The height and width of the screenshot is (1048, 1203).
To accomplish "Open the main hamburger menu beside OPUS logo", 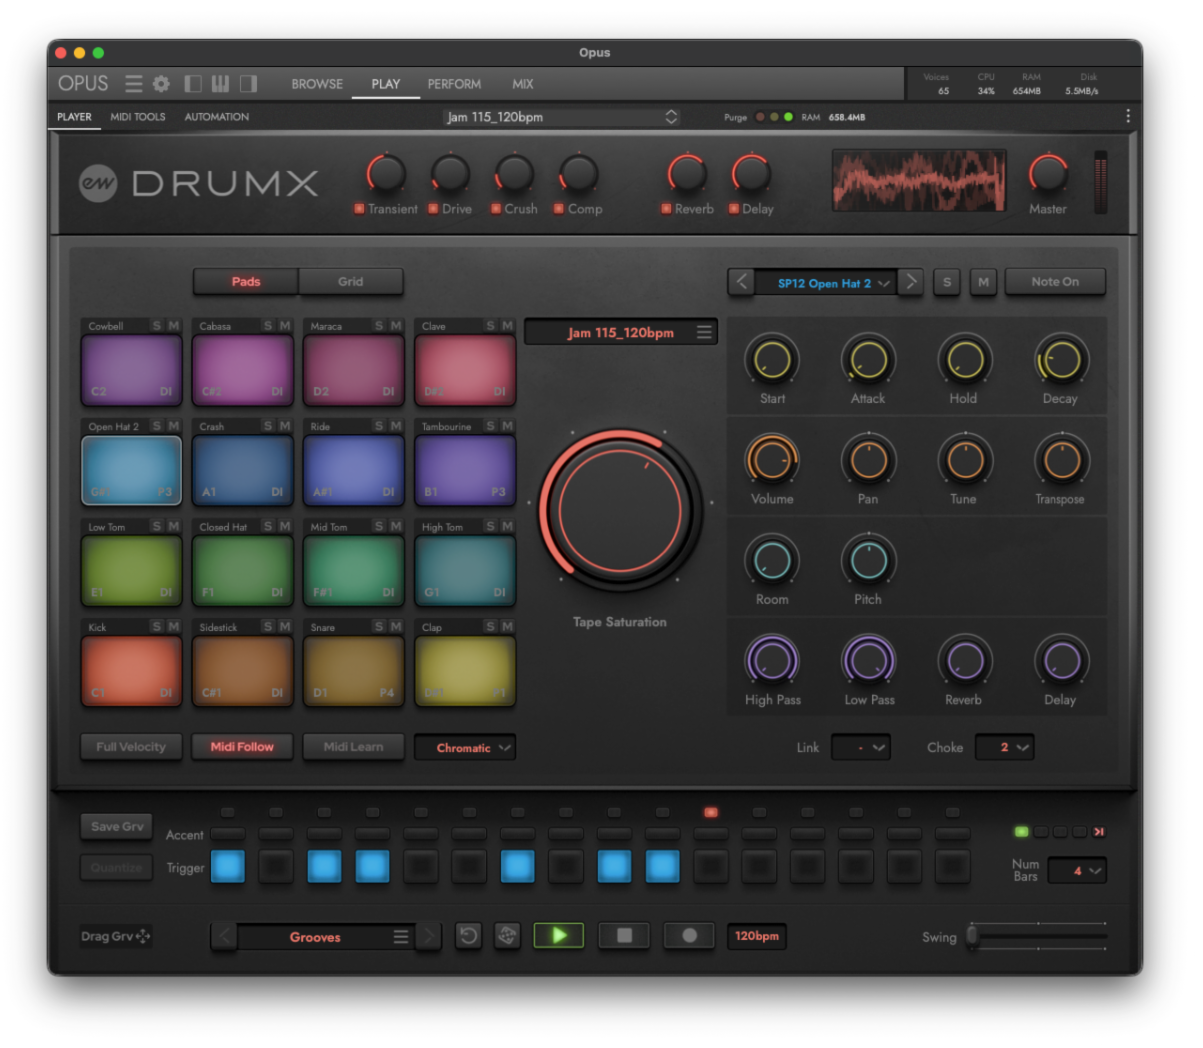I will 134,84.
